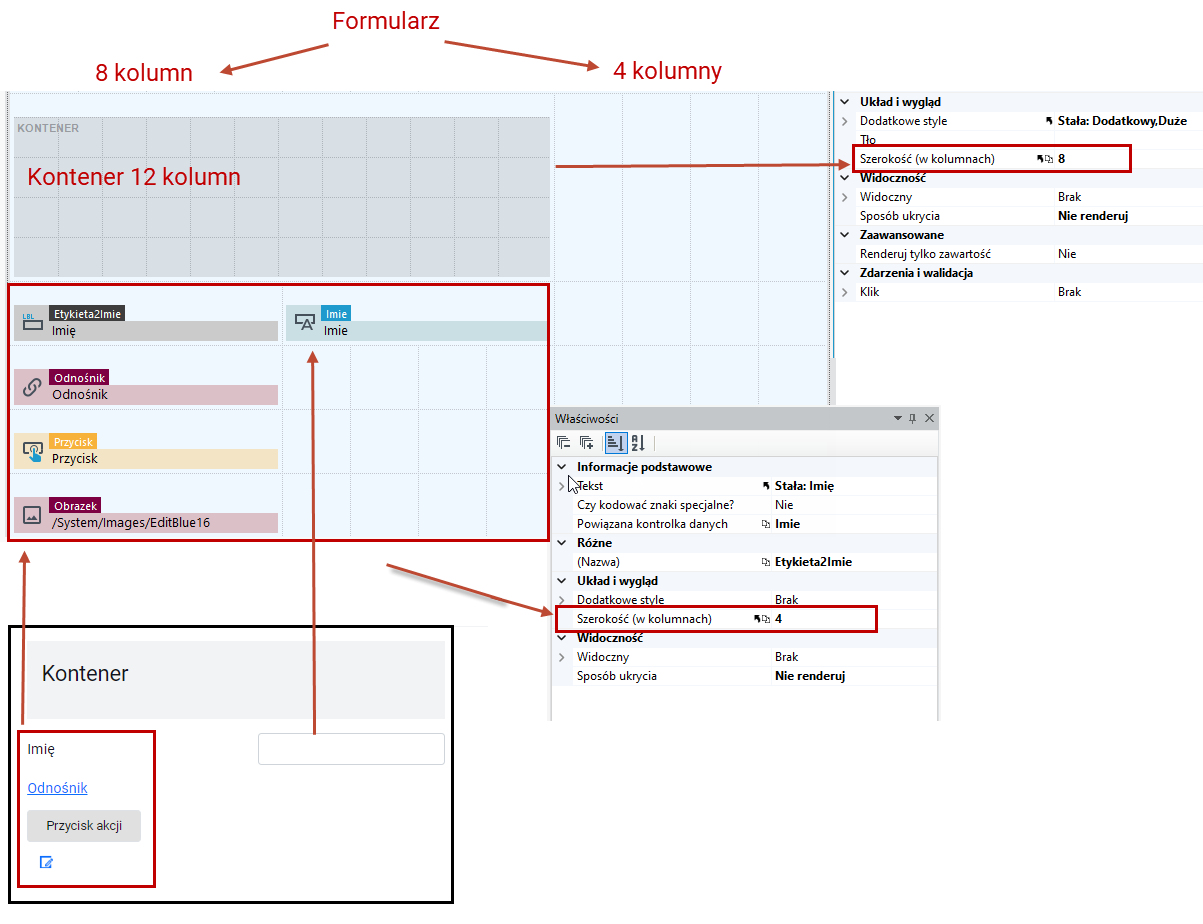
Task: Click the Klik event value Brak
Action: [x=1070, y=292]
